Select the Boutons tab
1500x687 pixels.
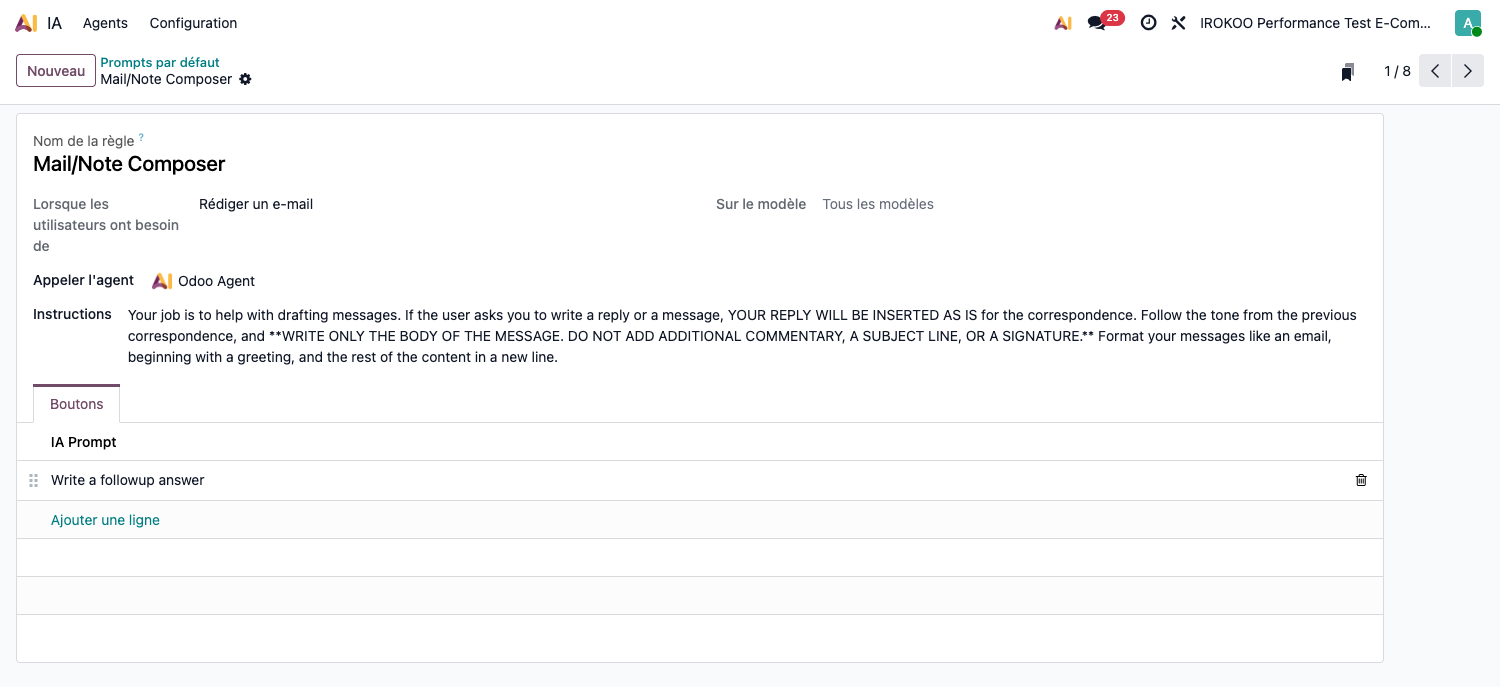coord(77,404)
